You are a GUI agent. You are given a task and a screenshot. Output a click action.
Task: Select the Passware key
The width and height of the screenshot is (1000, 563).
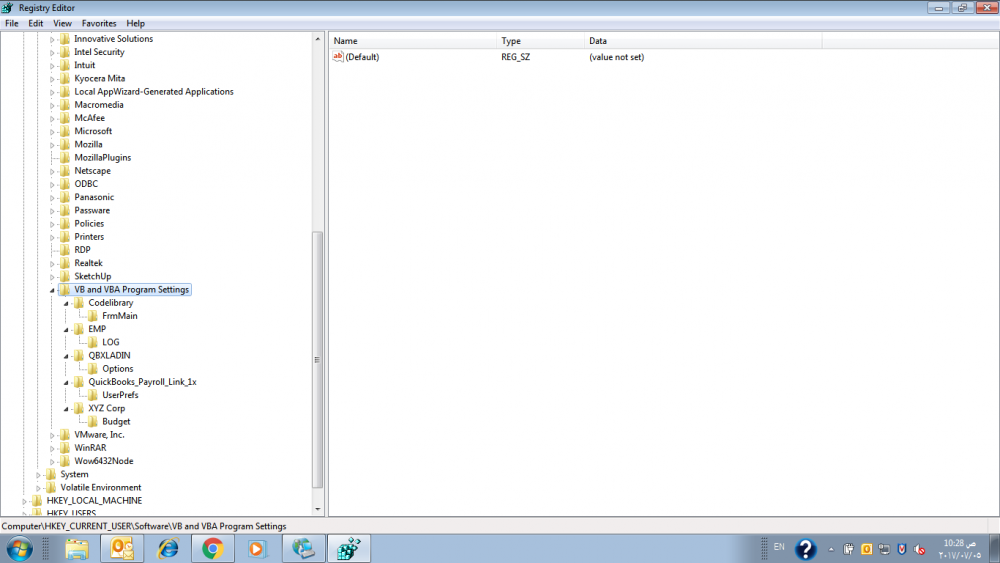click(92, 210)
